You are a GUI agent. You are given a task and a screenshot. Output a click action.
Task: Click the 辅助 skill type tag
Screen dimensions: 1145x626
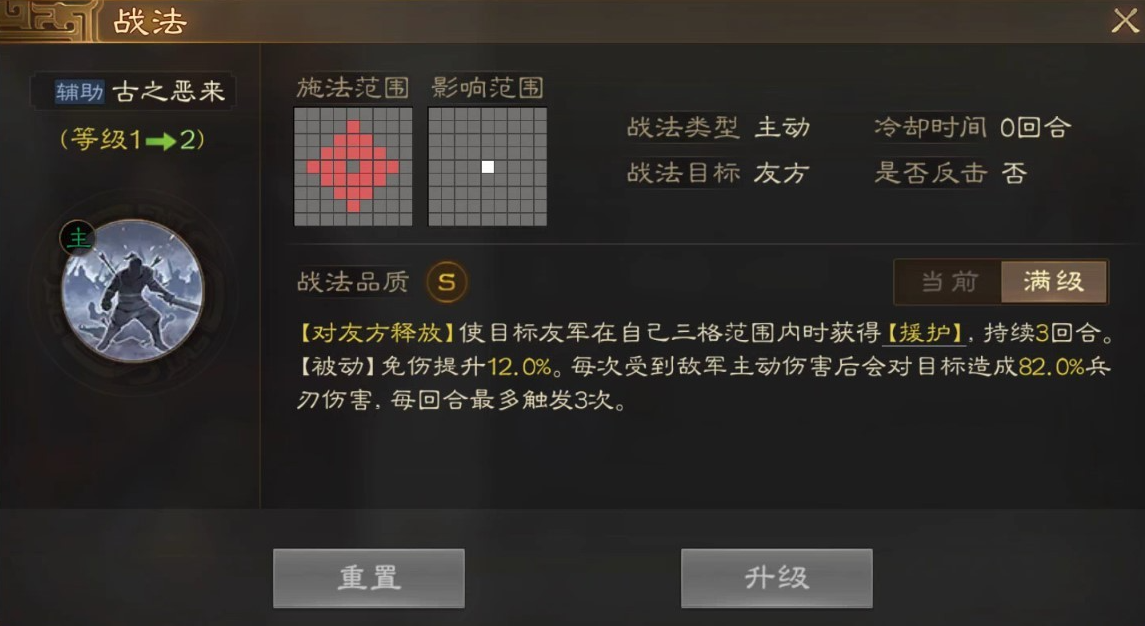[x=79, y=91]
